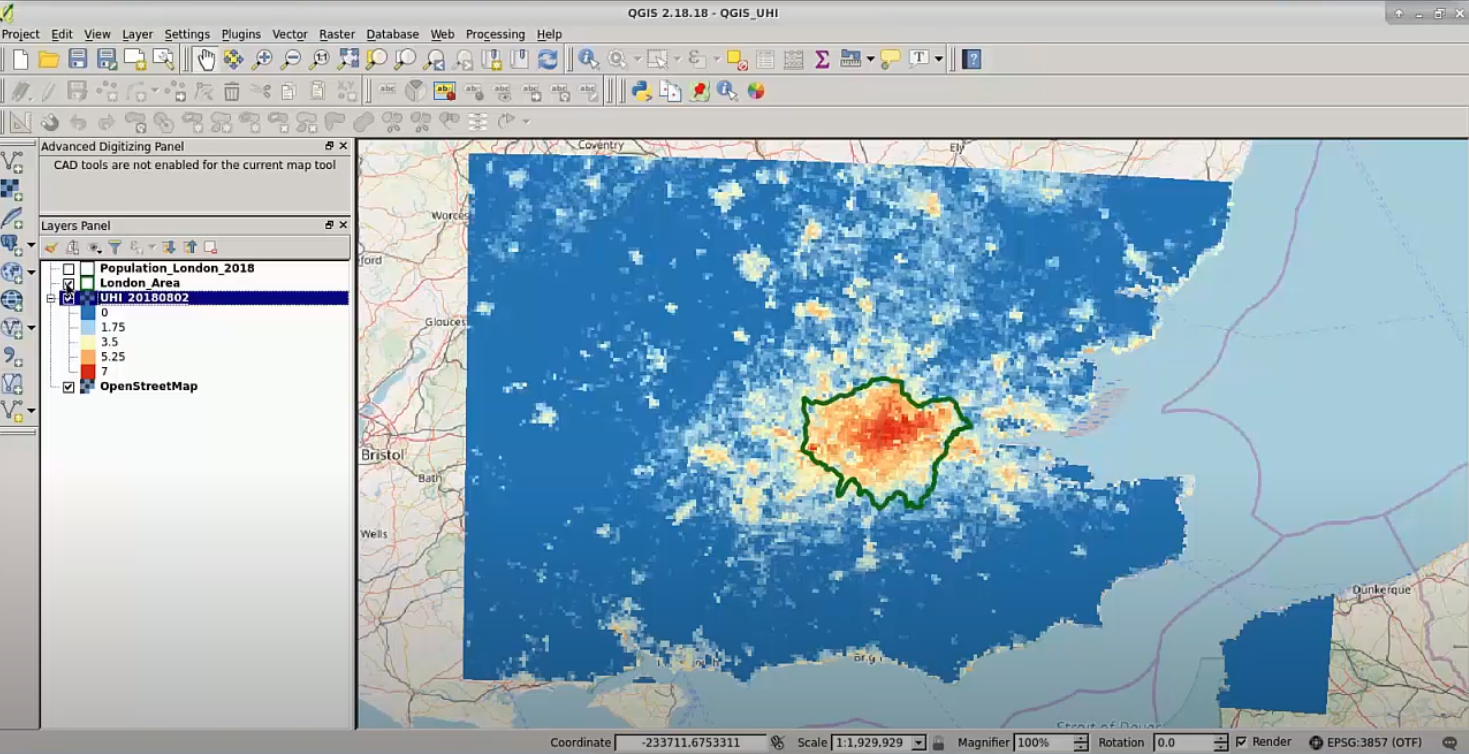The width and height of the screenshot is (1469, 754).
Task: Remove selected layer icon in Layers Panel
Action: [211, 247]
